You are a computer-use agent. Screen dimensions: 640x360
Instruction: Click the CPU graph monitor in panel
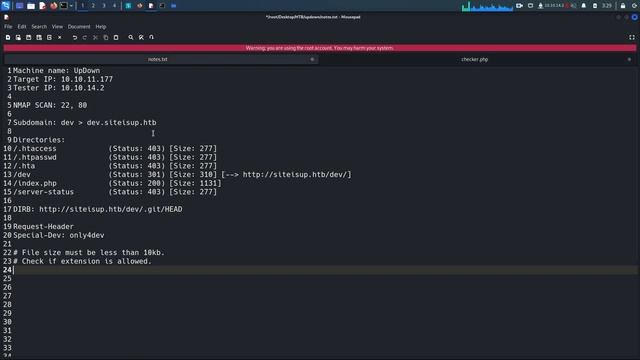click(x=487, y=6)
